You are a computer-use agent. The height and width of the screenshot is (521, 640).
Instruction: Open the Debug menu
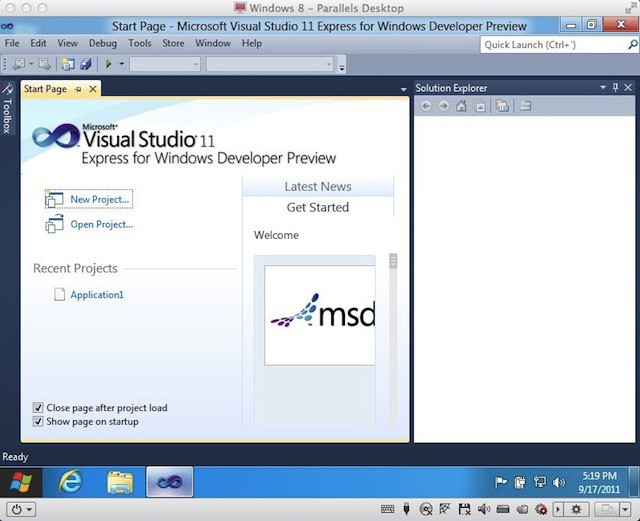point(102,44)
